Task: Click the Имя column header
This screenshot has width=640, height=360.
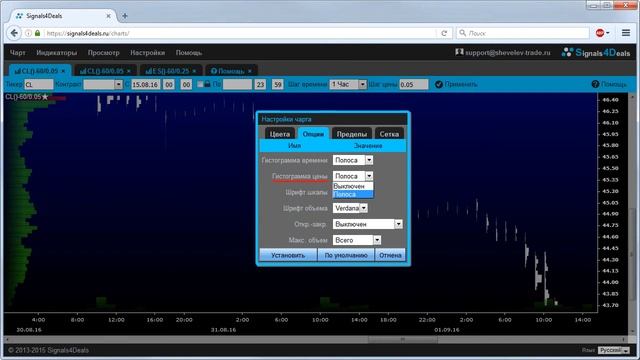Action: [x=294, y=146]
